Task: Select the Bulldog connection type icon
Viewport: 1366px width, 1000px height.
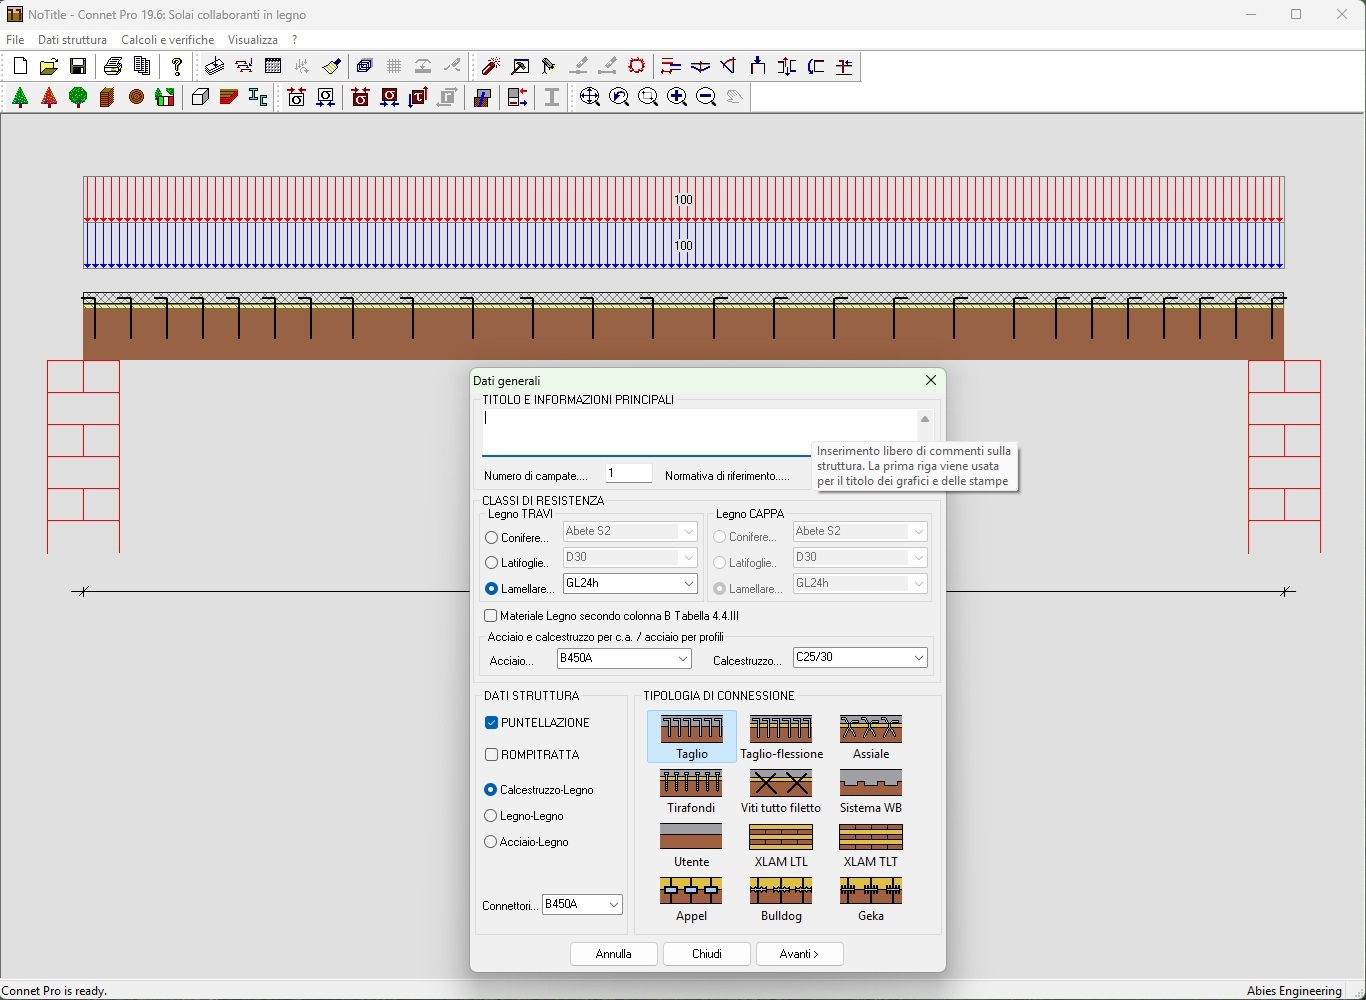Action: [781, 899]
